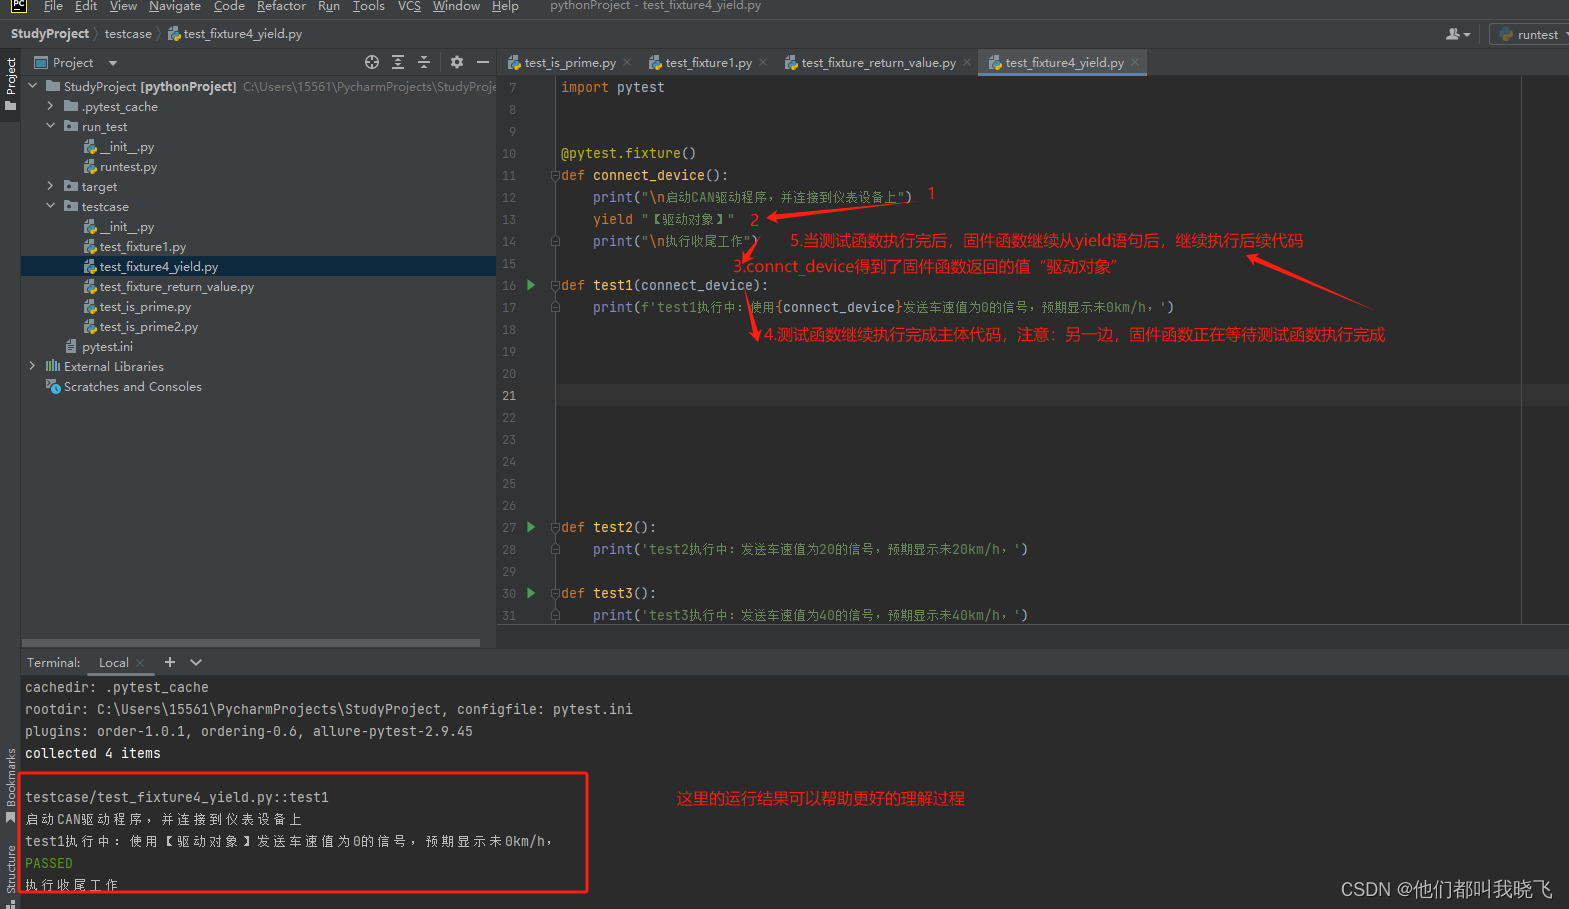Select test_is_prime2.py in the project tree

pos(148,327)
